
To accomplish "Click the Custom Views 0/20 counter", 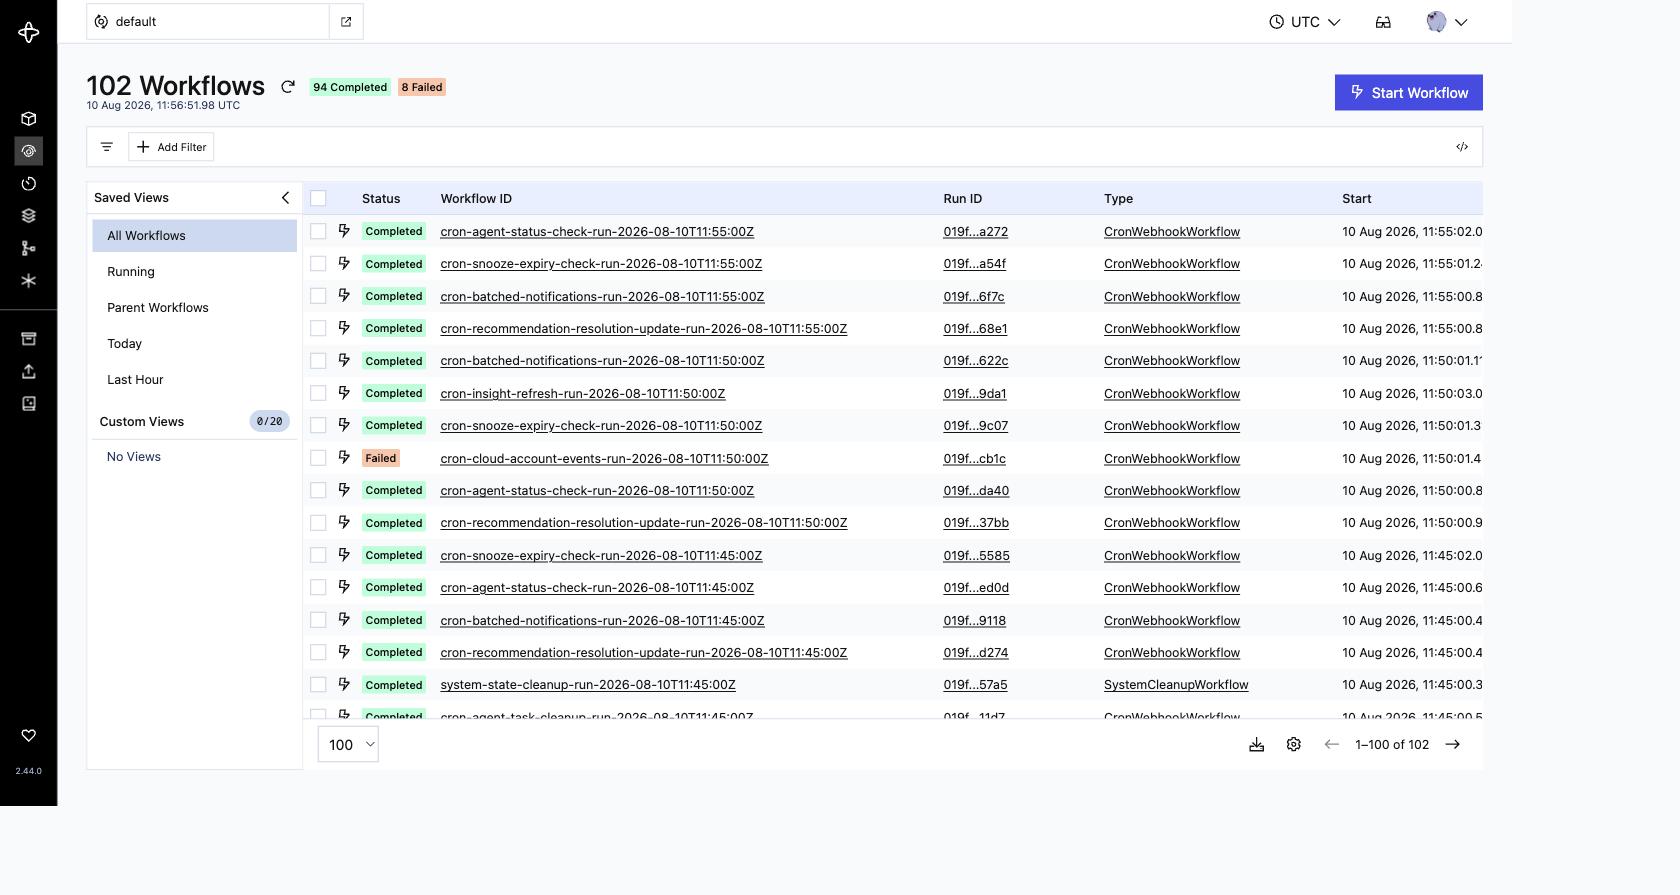I will [x=269, y=422].
